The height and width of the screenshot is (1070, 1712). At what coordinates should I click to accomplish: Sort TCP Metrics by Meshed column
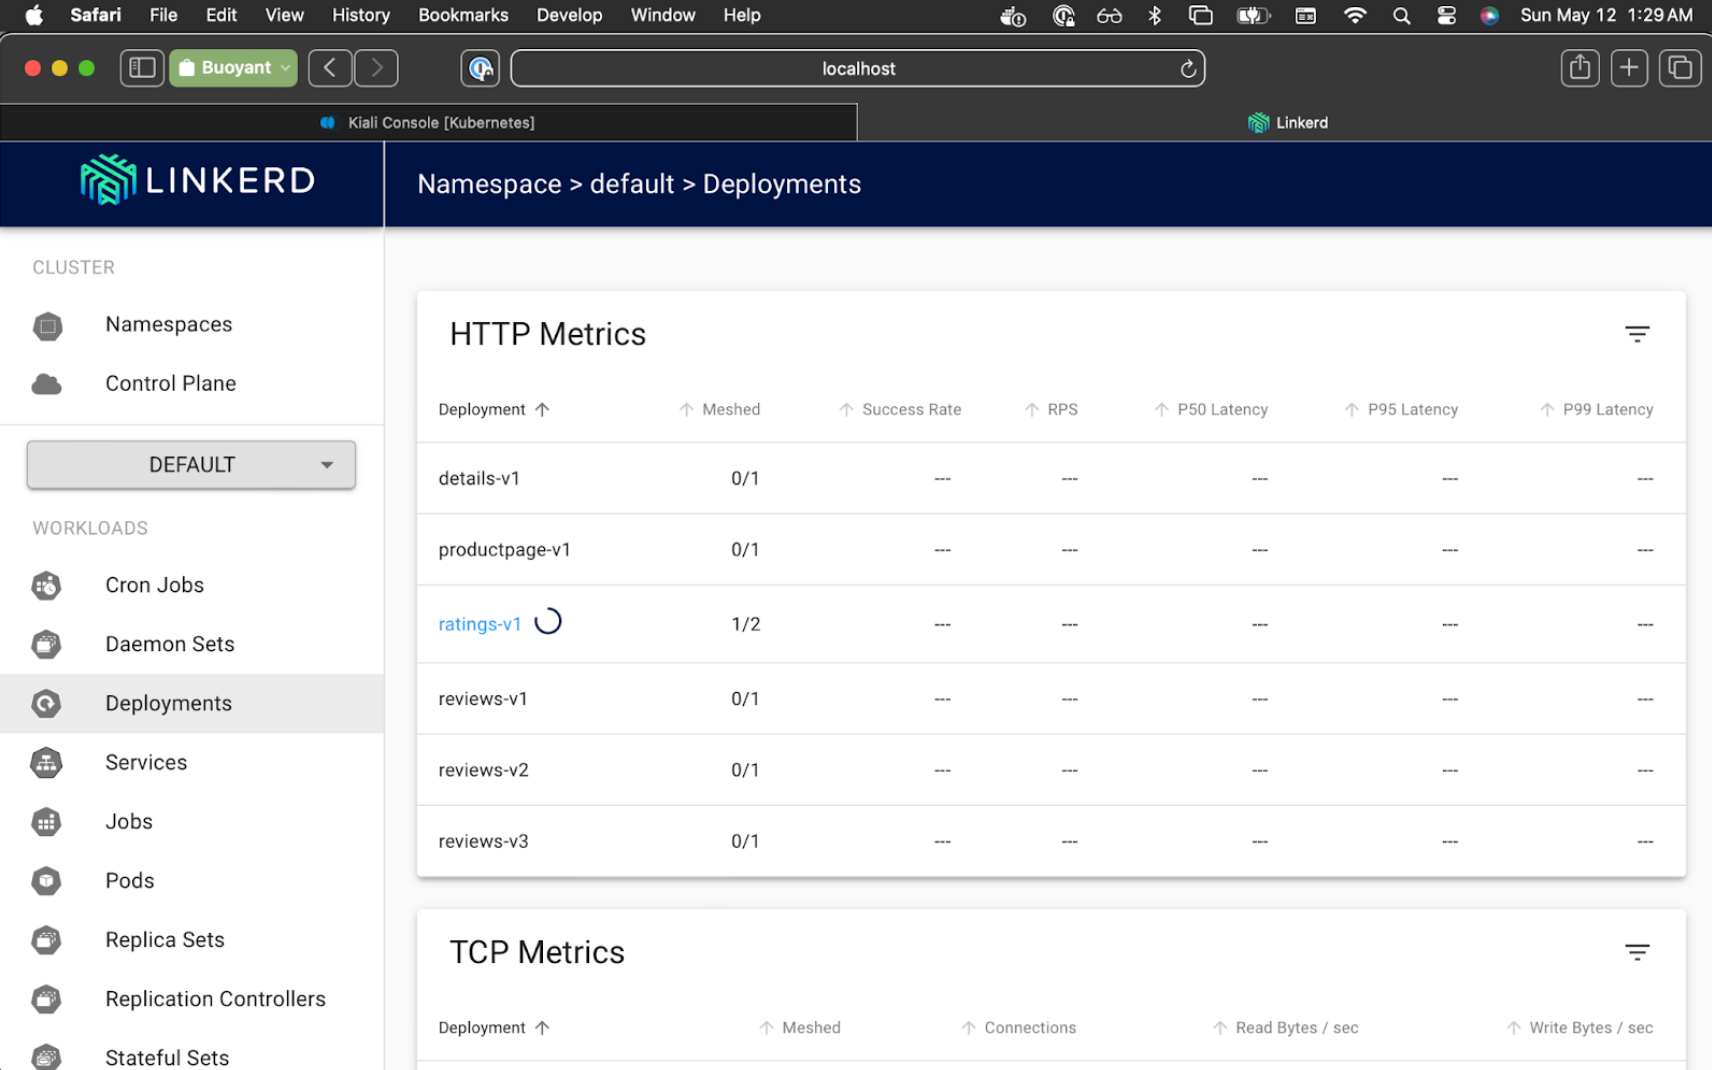[800, 1028]
